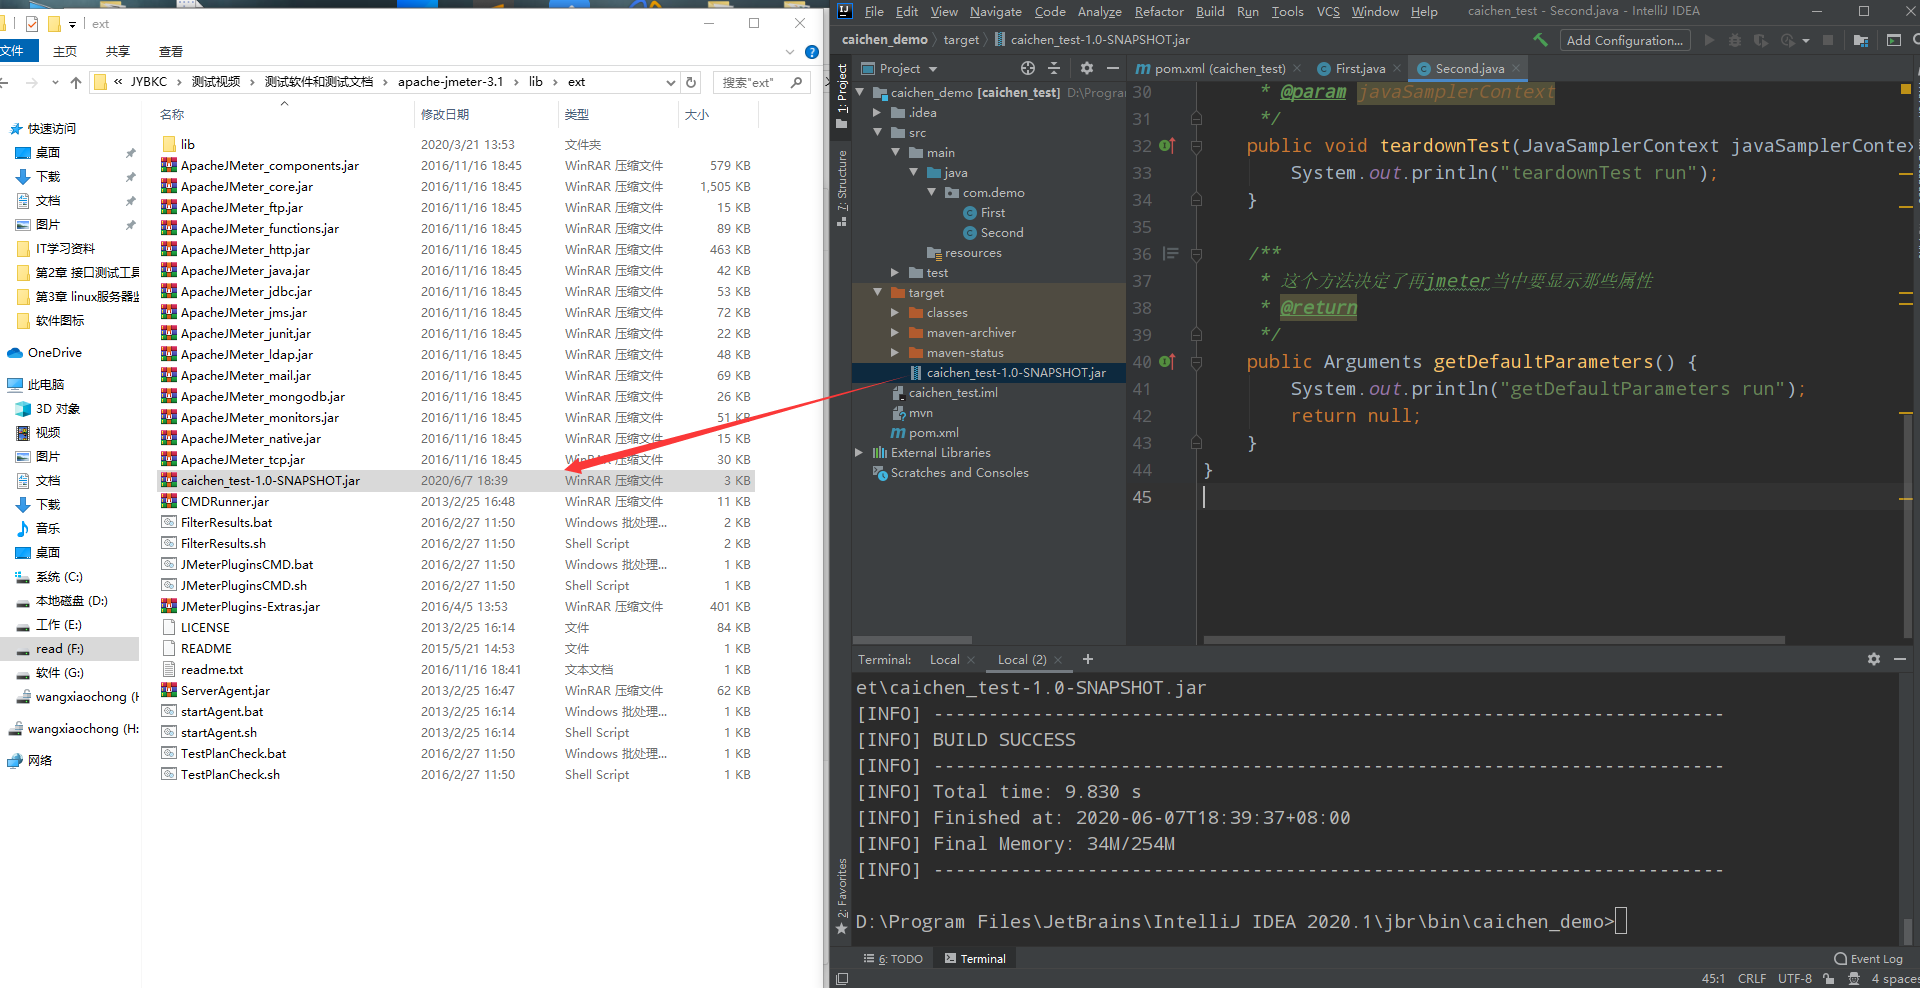Click the inspections profile icon in status bar
The height and width of the screenshot is (988, 1920).
pos(1854,979)
